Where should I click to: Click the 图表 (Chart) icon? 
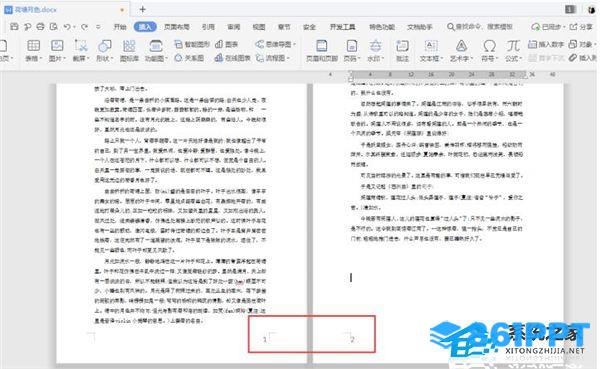coord(227,44)
